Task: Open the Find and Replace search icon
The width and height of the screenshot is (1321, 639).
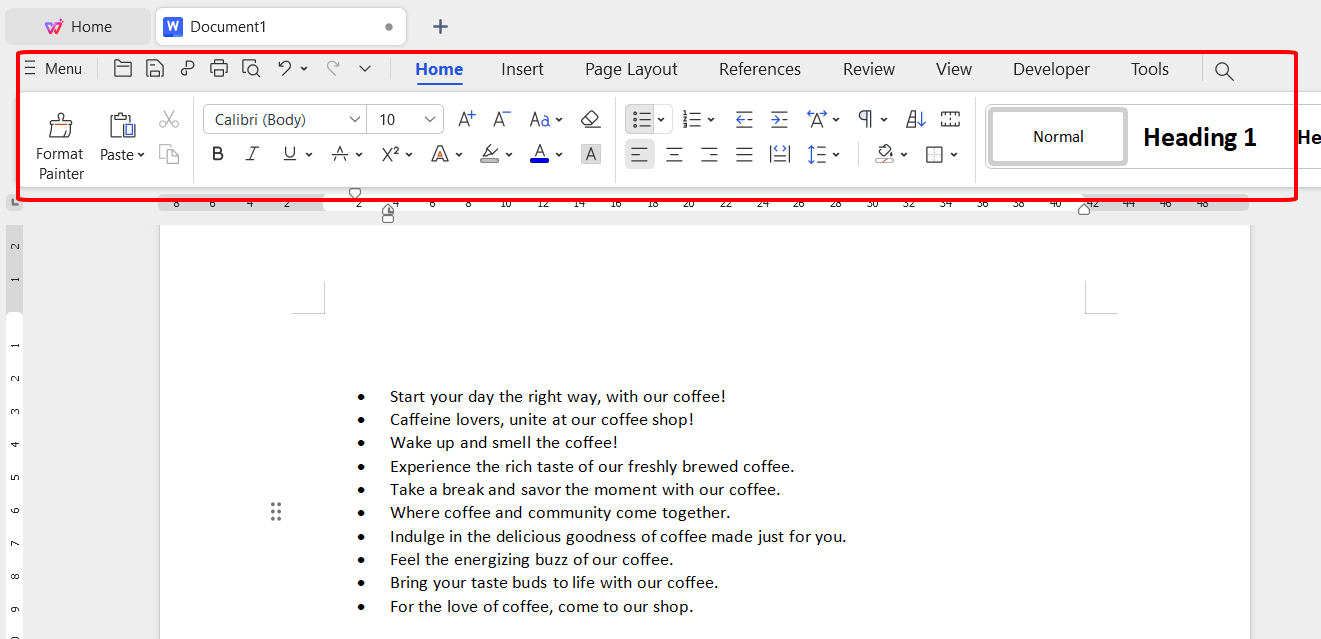Action: (x=1224, y=71)
